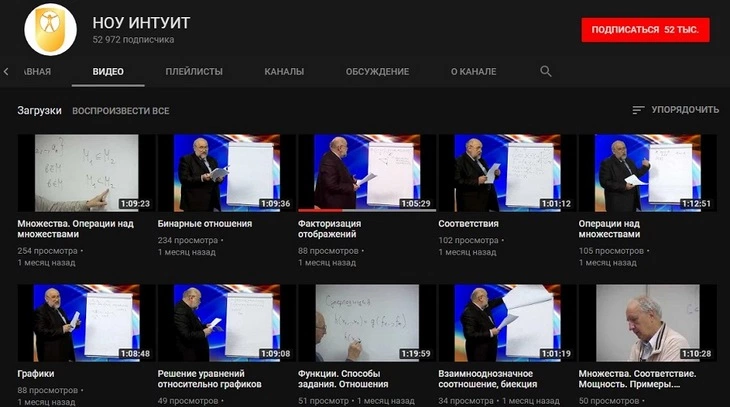
Task: Open the channel search magnifier icon
Action: point(546,71)
